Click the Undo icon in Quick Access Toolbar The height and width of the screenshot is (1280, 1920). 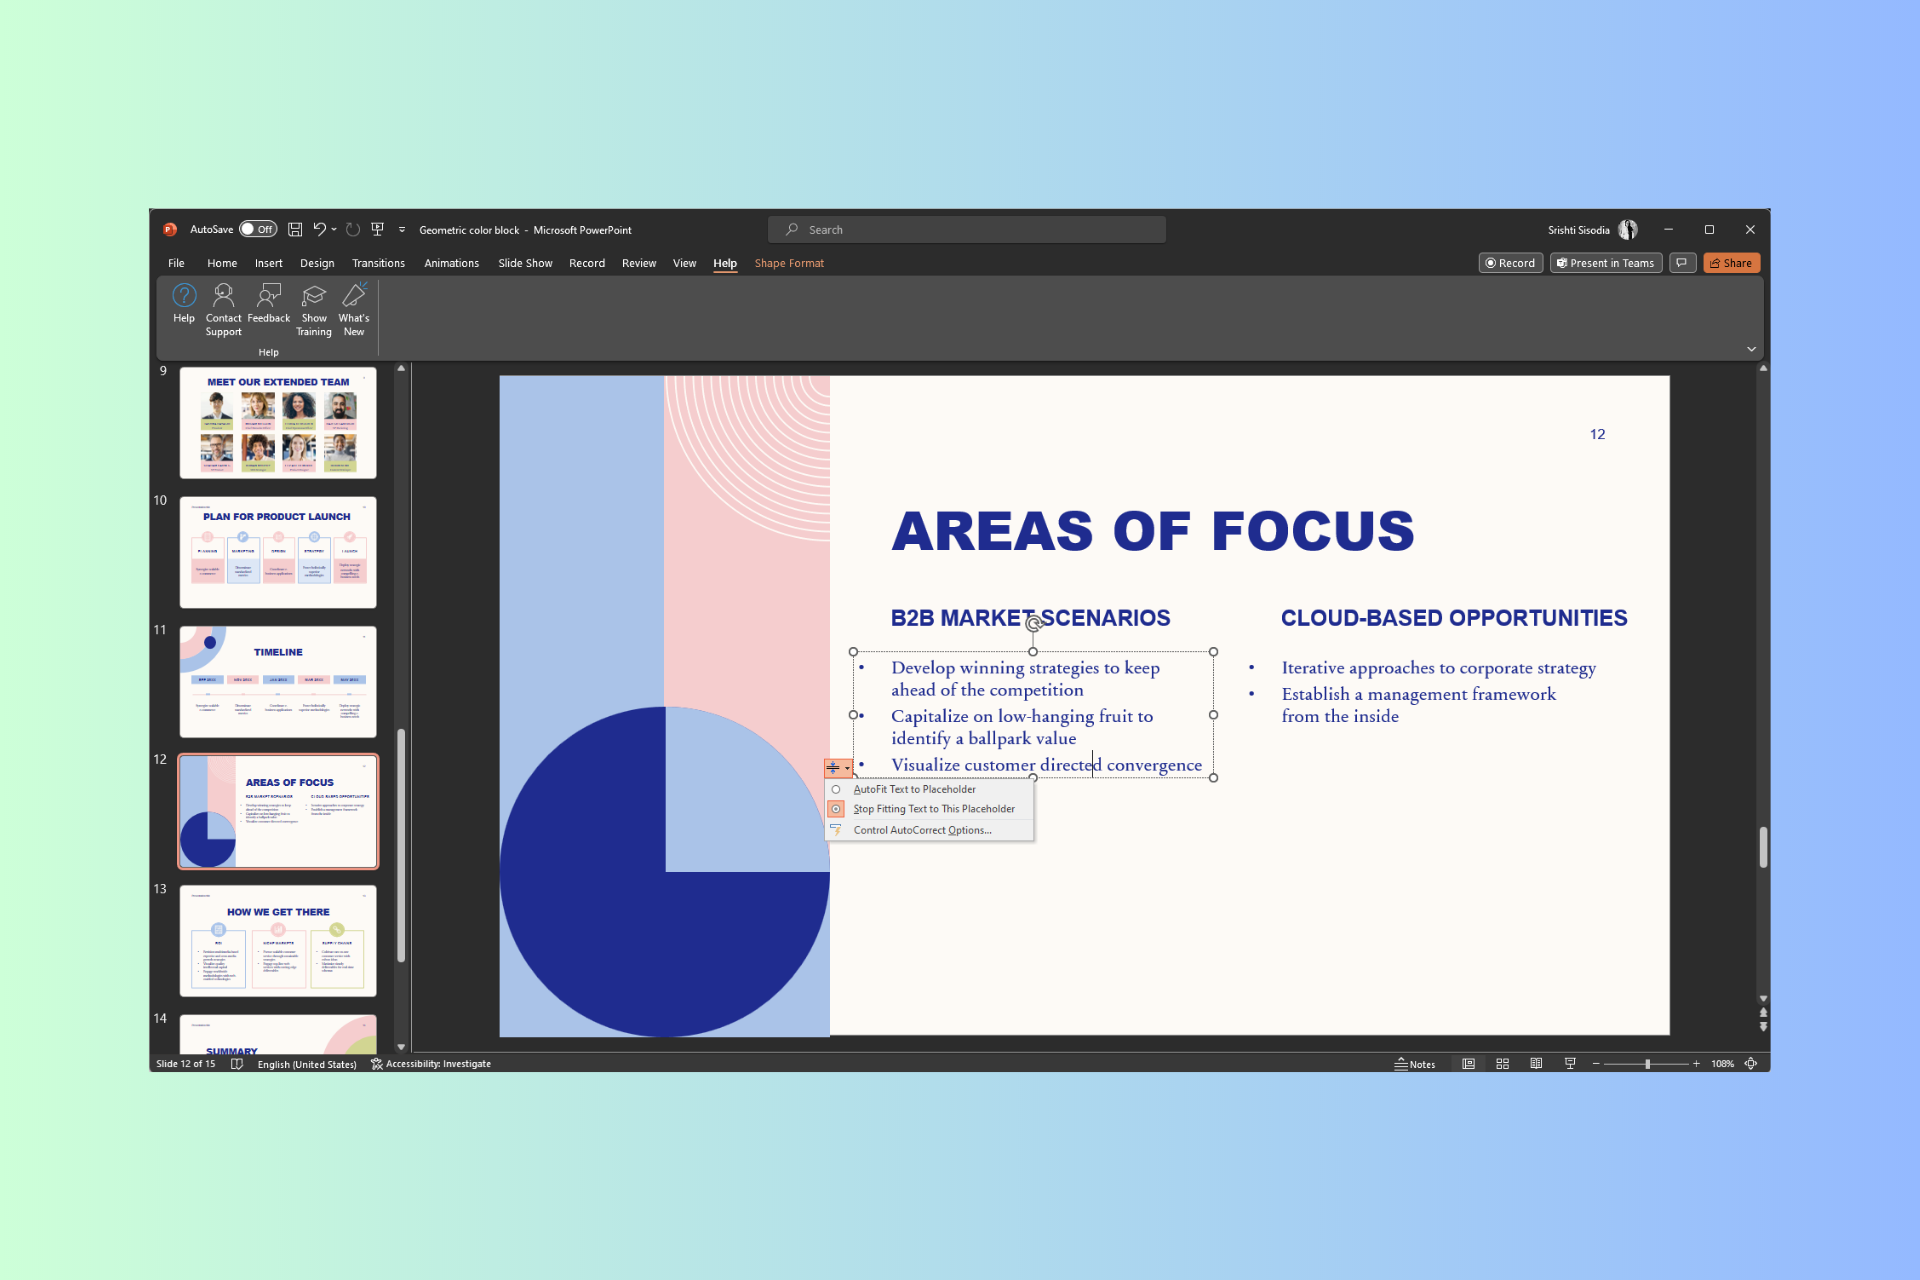320,230
